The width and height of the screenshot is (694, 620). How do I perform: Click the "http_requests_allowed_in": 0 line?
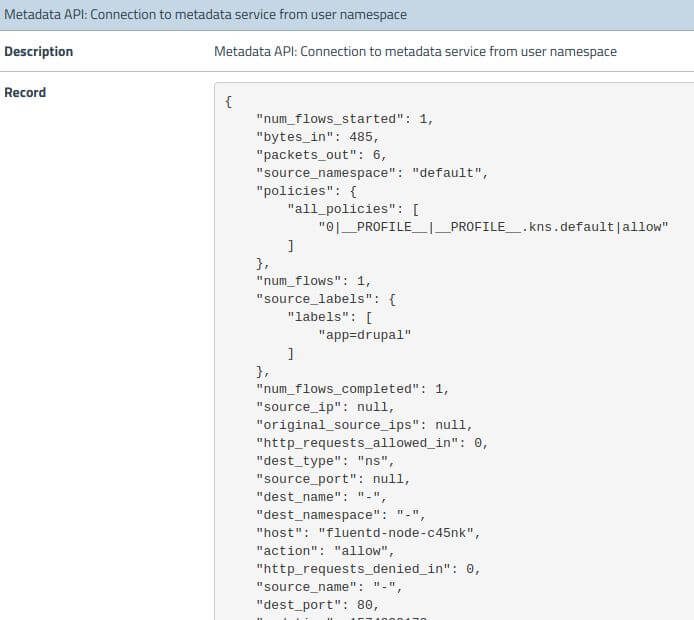pyautogui.click(x=372, y=443)
